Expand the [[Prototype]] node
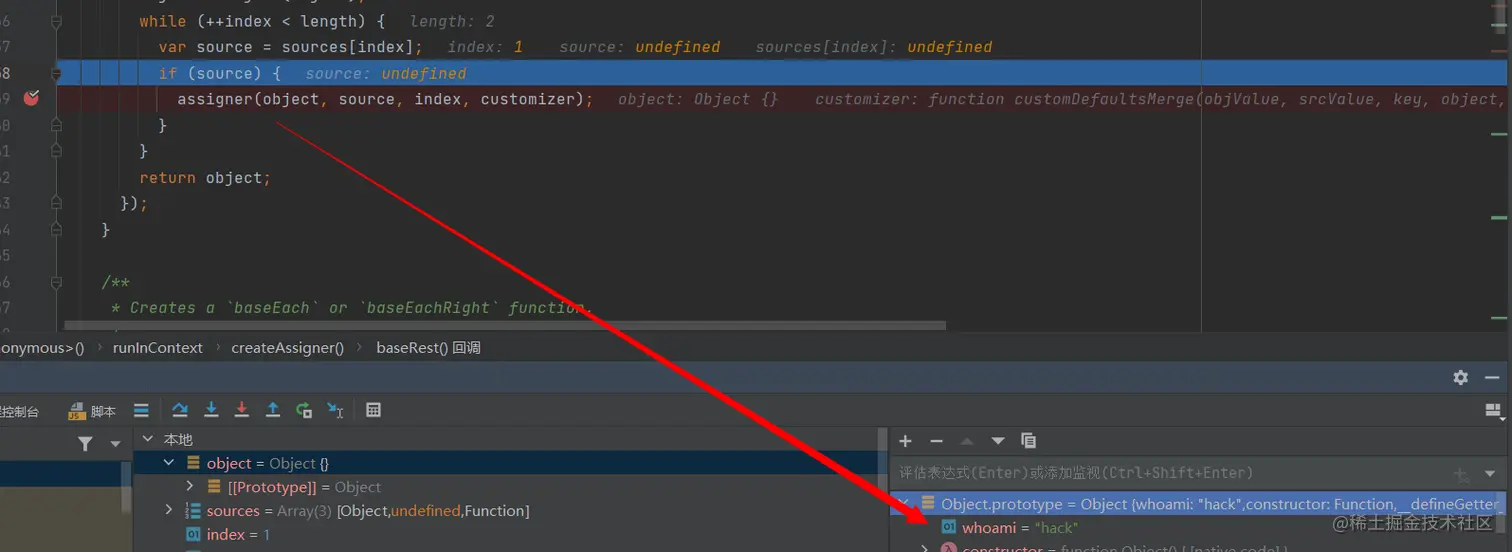 coord(190,487)
